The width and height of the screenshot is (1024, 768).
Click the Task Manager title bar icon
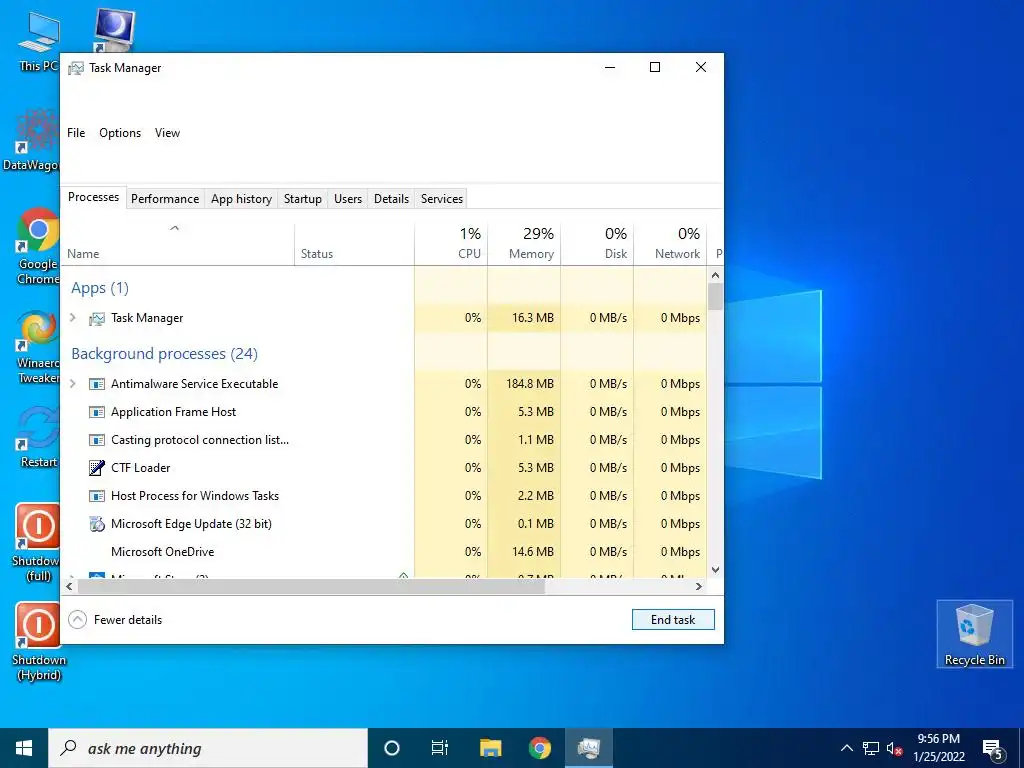(76, 68)
